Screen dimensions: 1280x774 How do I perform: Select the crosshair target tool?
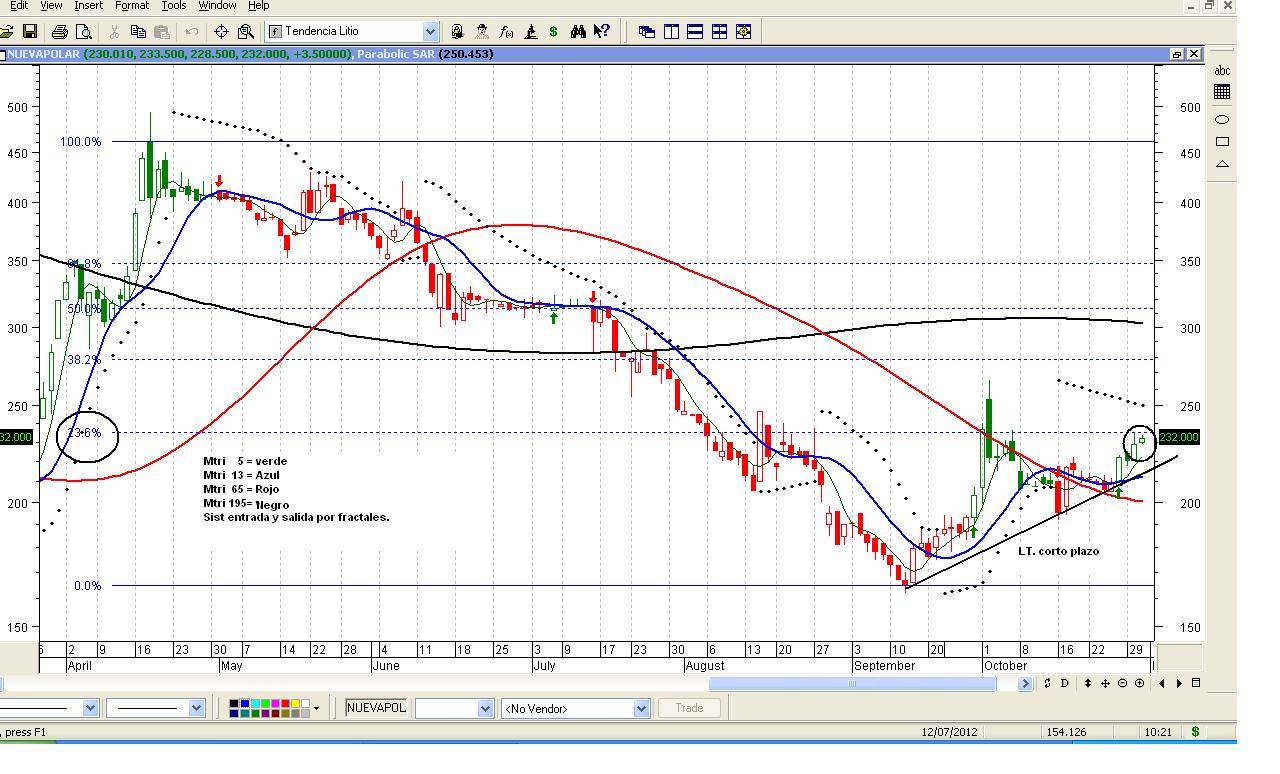[x=221, y=32]
